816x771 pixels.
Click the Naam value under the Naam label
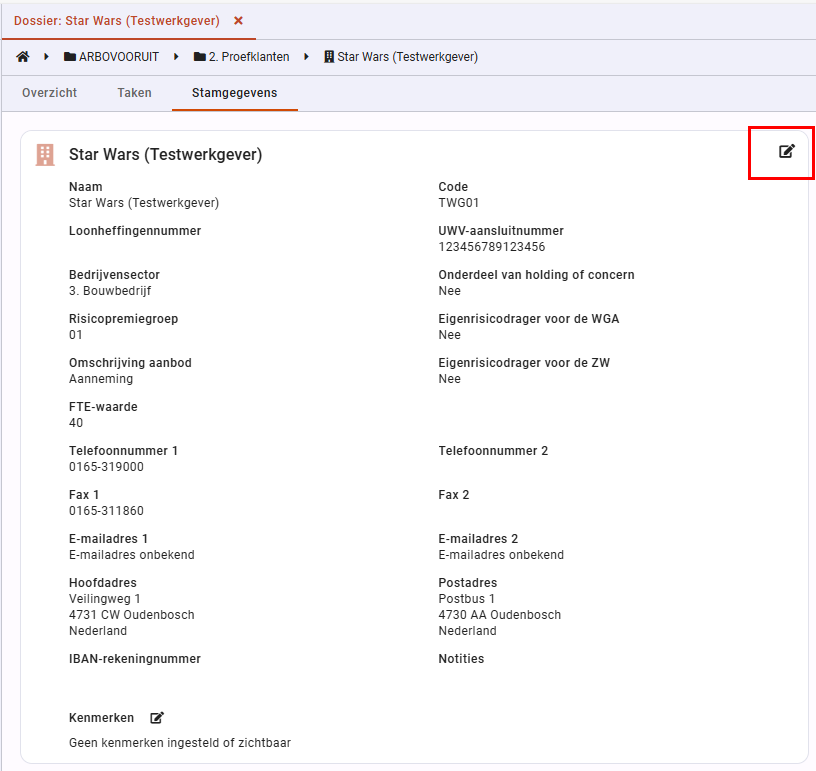144,203
